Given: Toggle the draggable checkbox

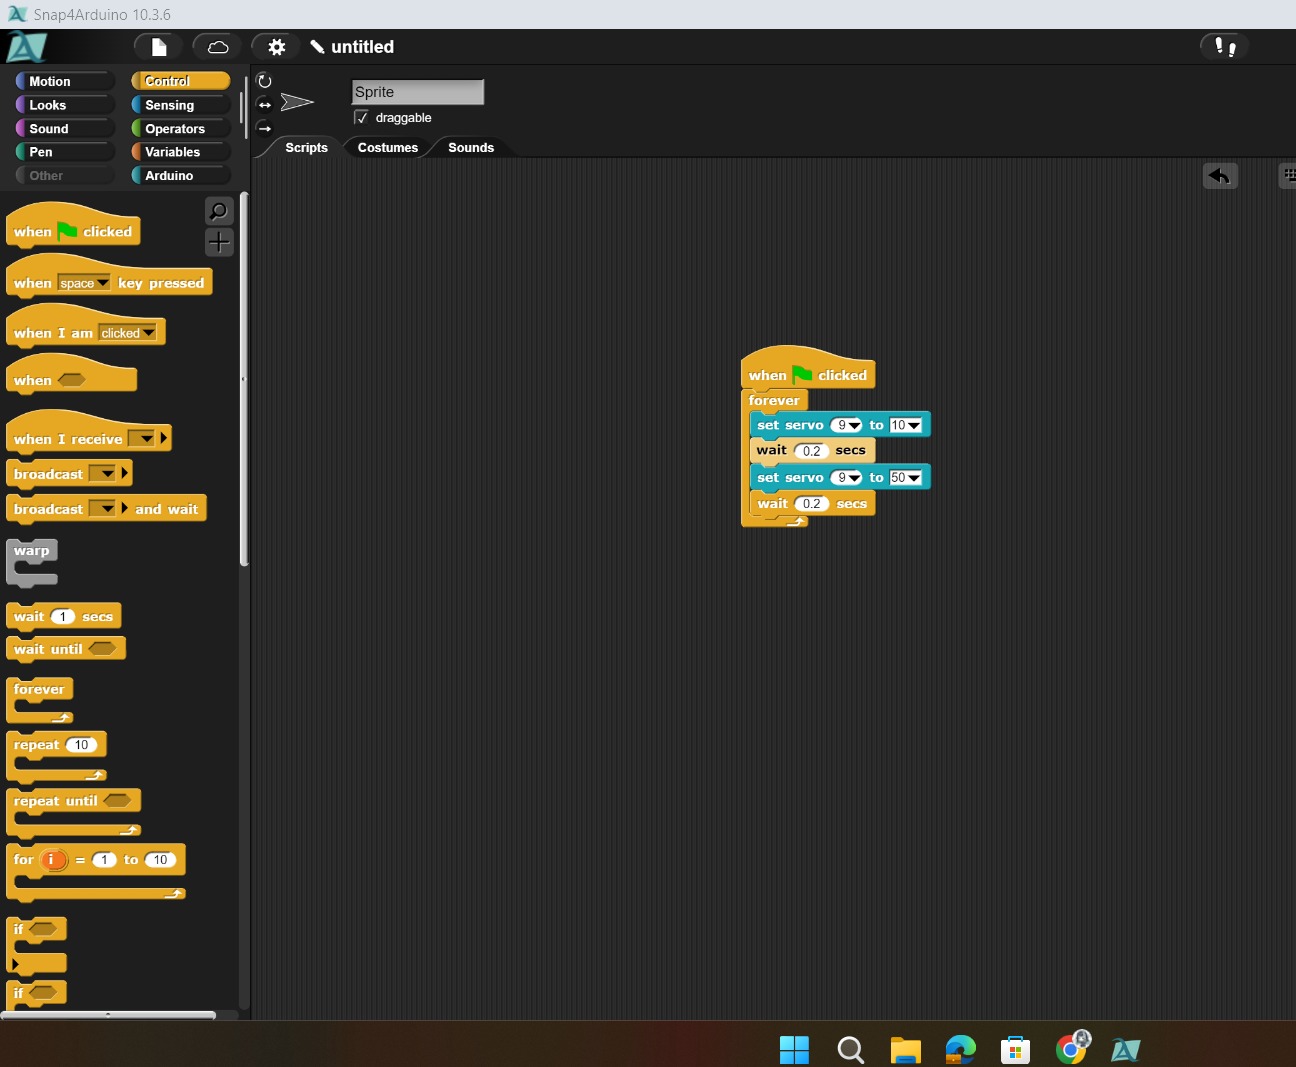Looking at the screenshot, I should click(361, 117).
